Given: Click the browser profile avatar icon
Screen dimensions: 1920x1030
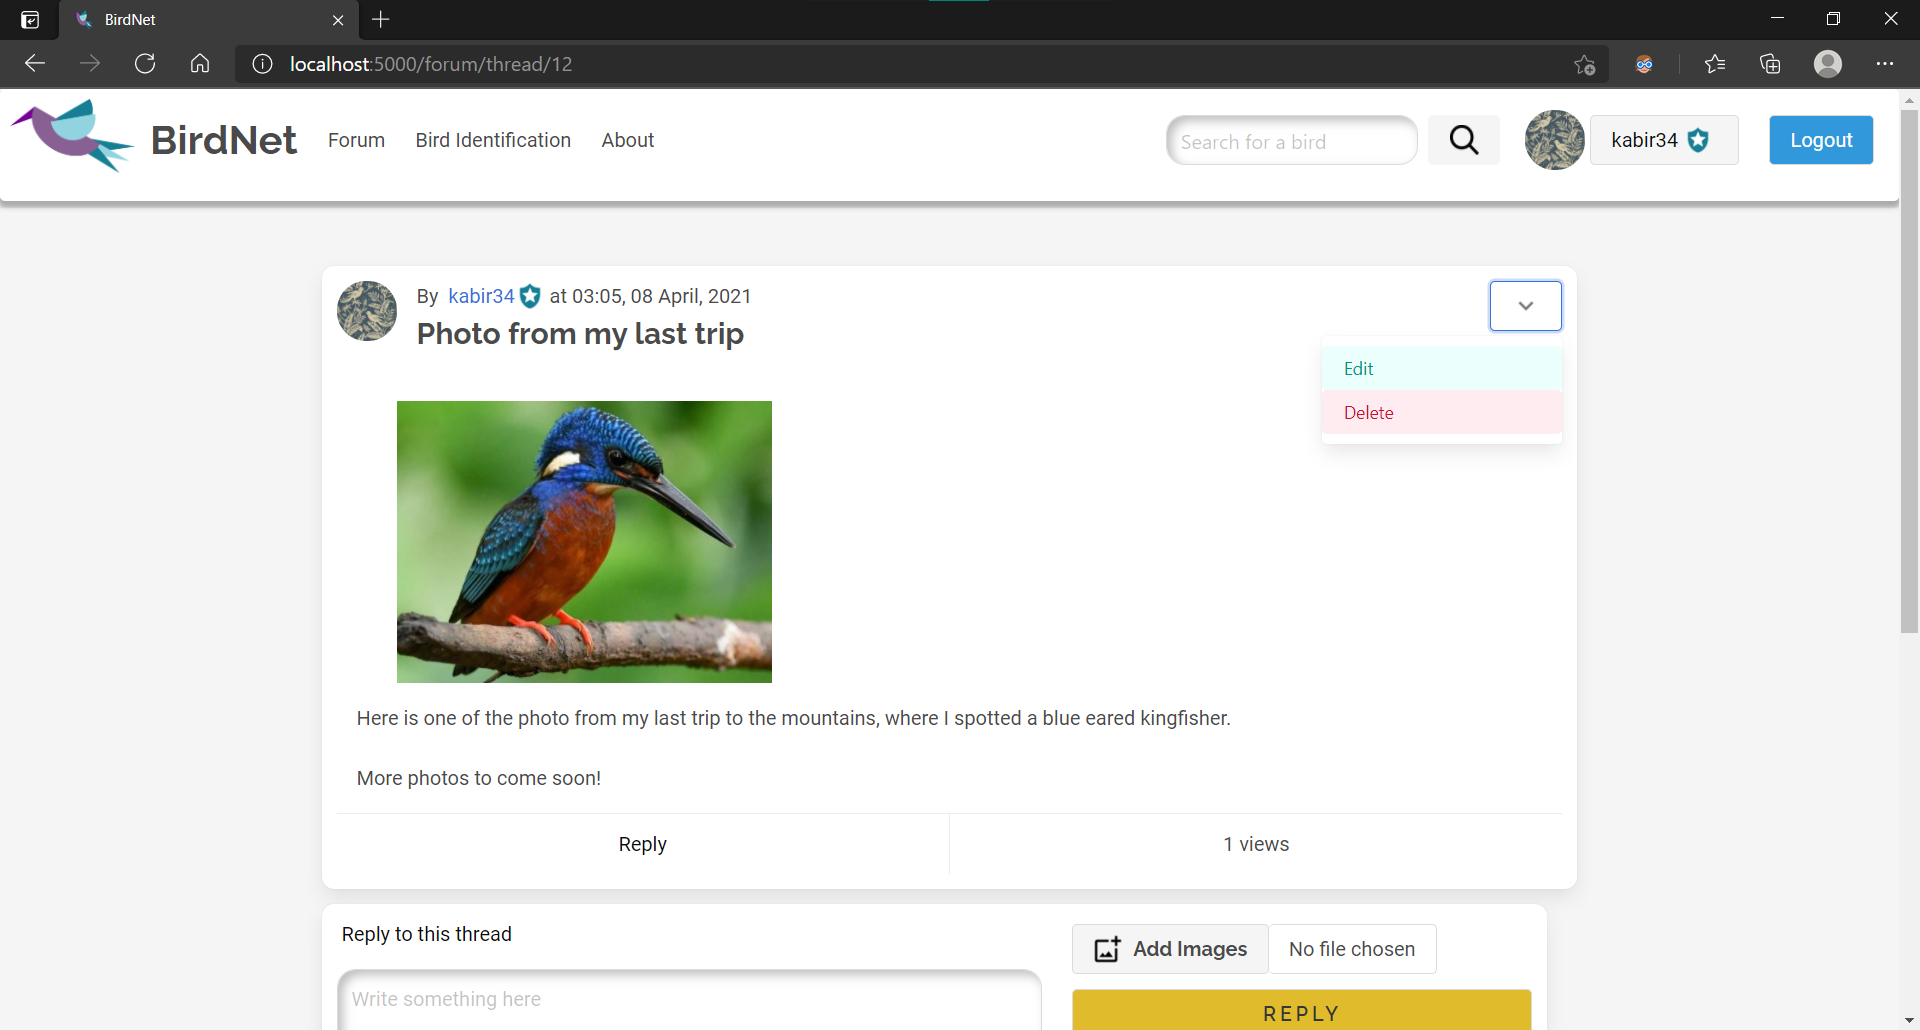Looking at the screenshot, I should [x=1828, y=63].
